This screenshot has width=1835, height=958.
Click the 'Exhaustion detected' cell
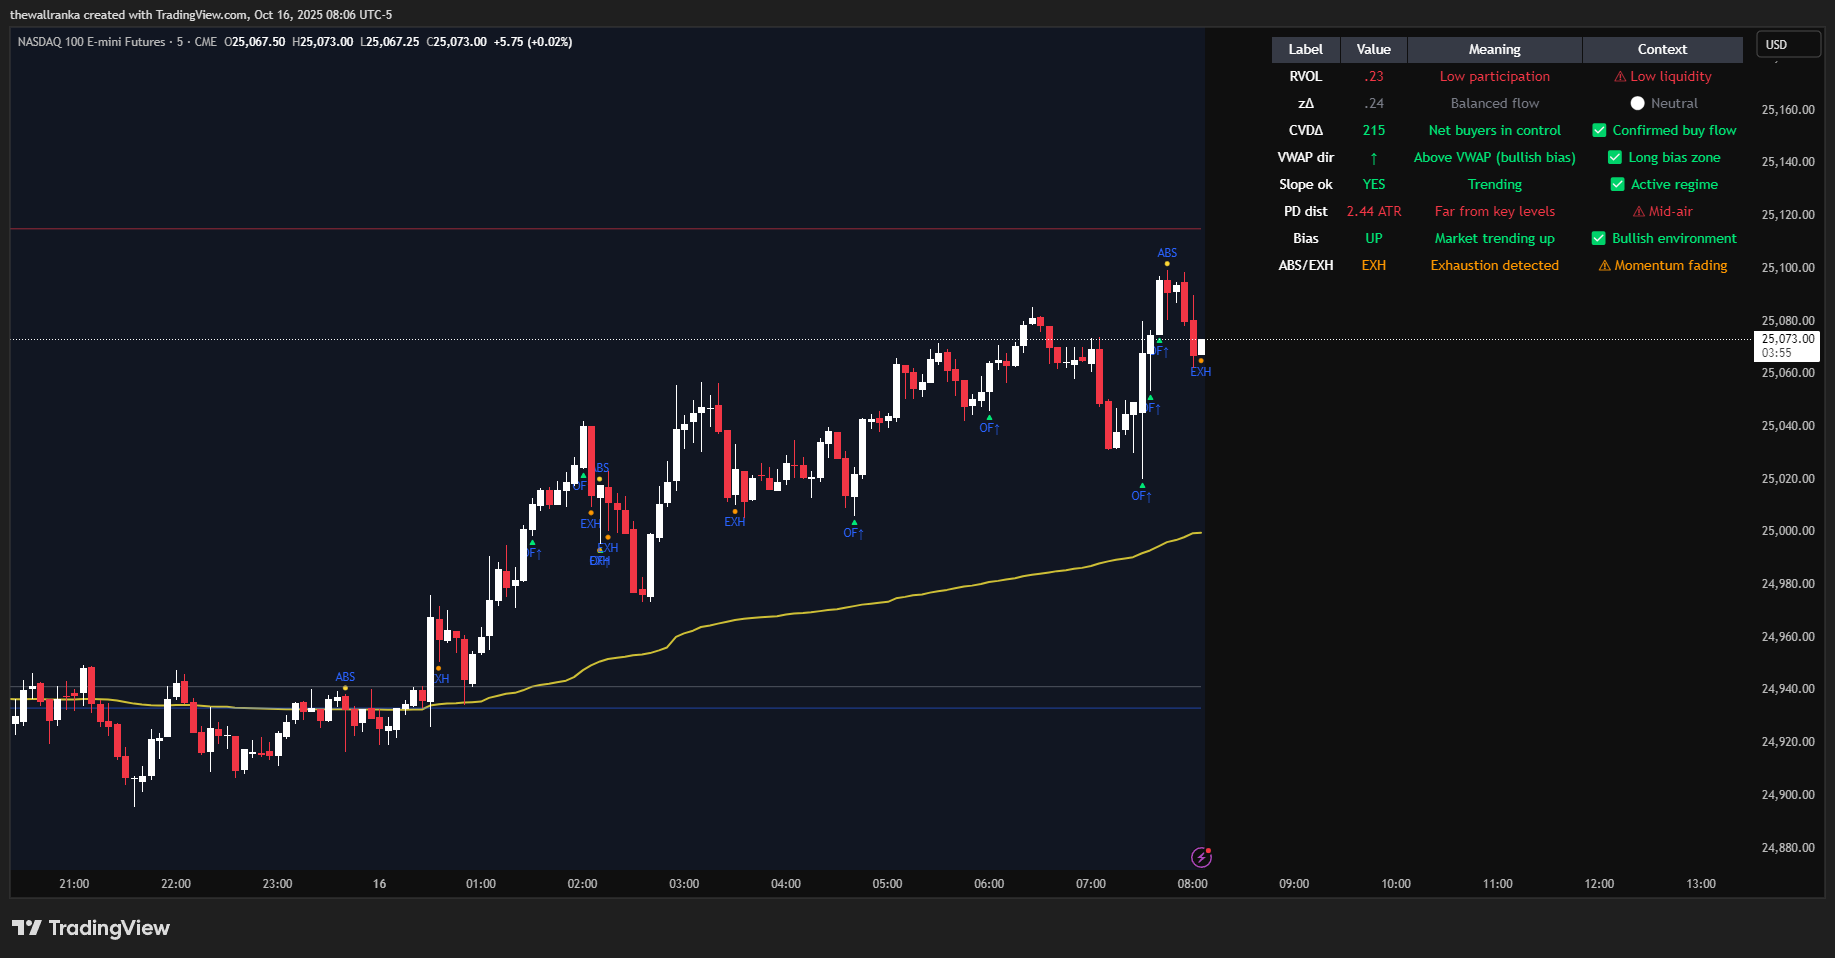[x=1494, y=266]
